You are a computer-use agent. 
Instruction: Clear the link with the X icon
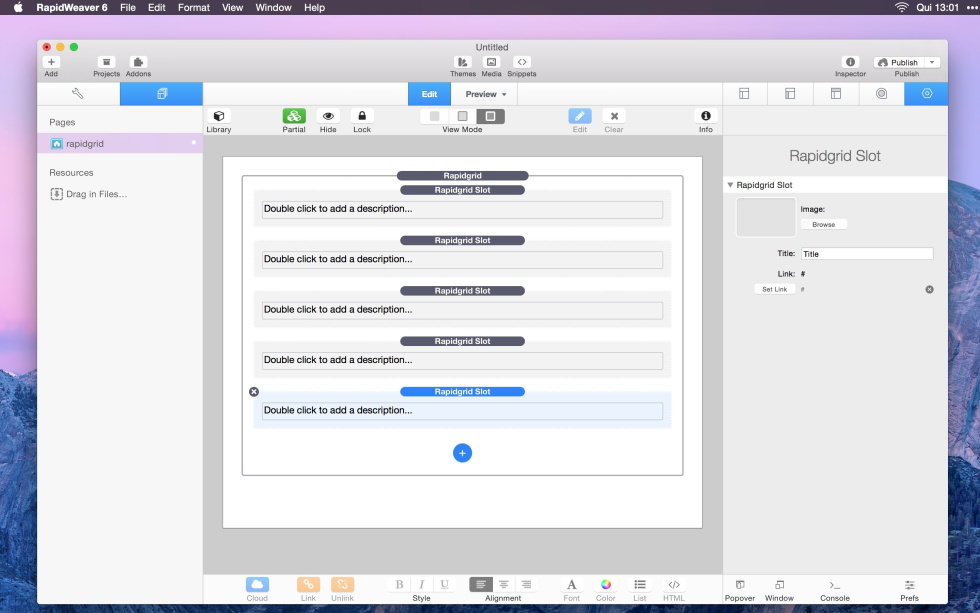pyautogui.click(x=929, y=289)
